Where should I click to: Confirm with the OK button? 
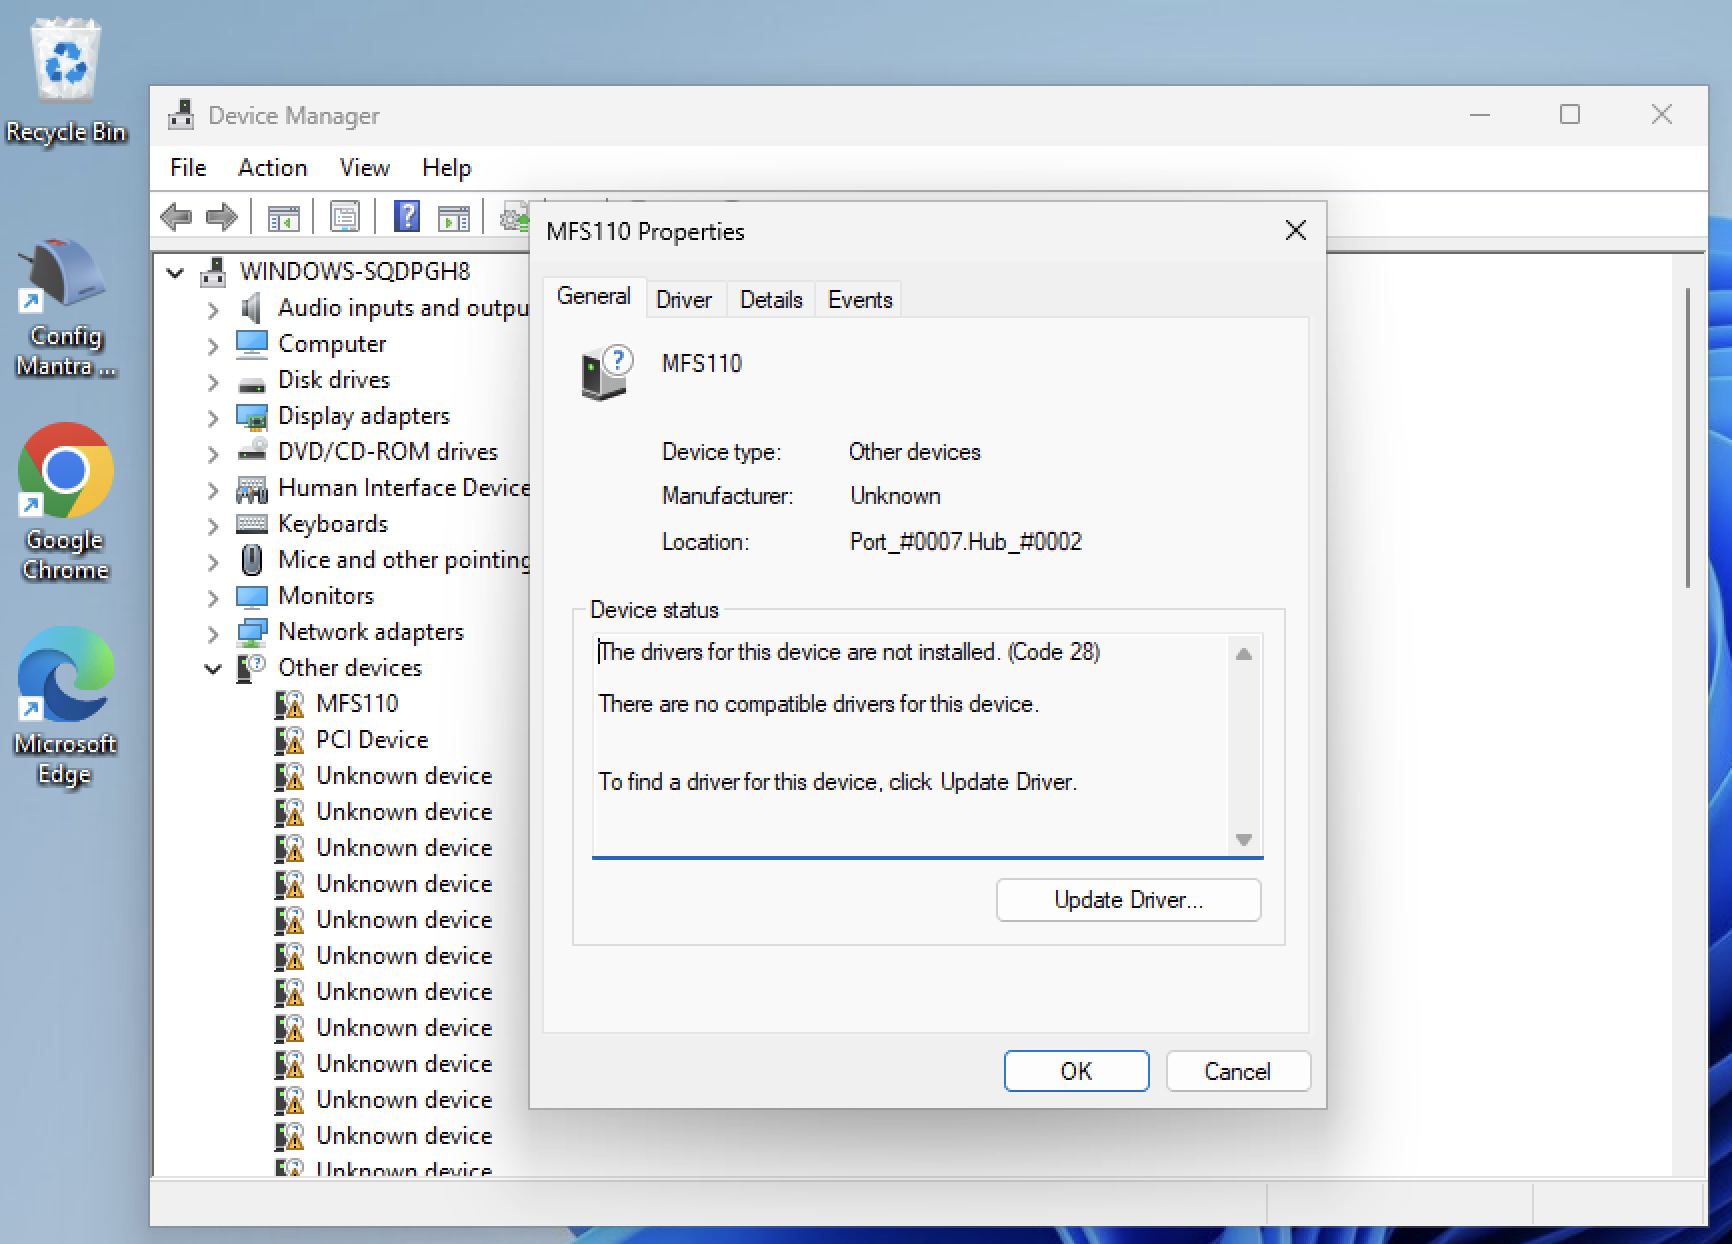click(1076, 1071)
